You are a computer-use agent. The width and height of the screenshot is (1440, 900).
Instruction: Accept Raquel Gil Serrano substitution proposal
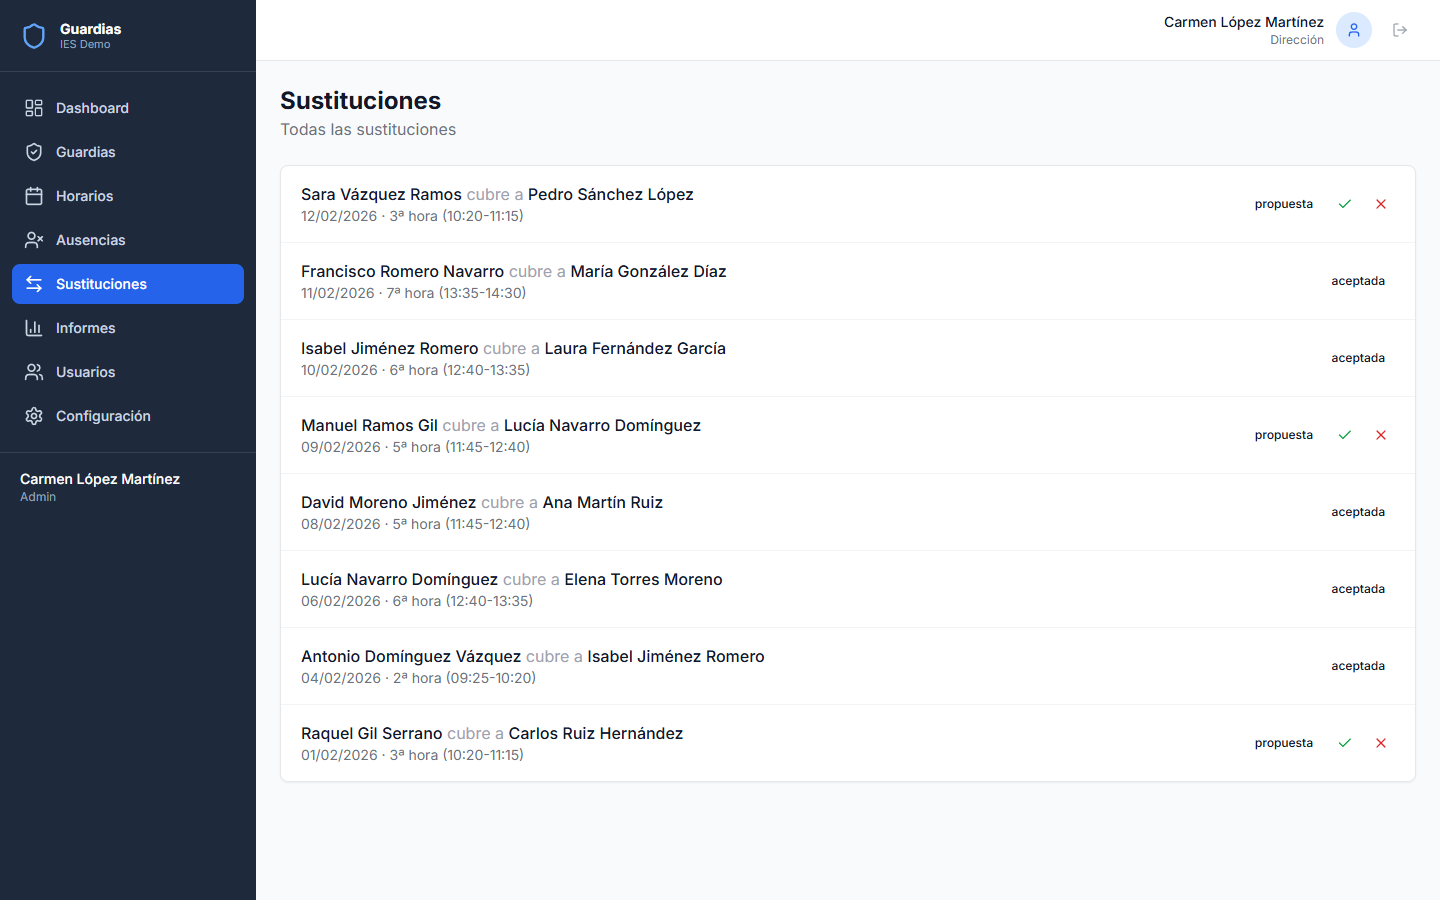(1345, 743)
